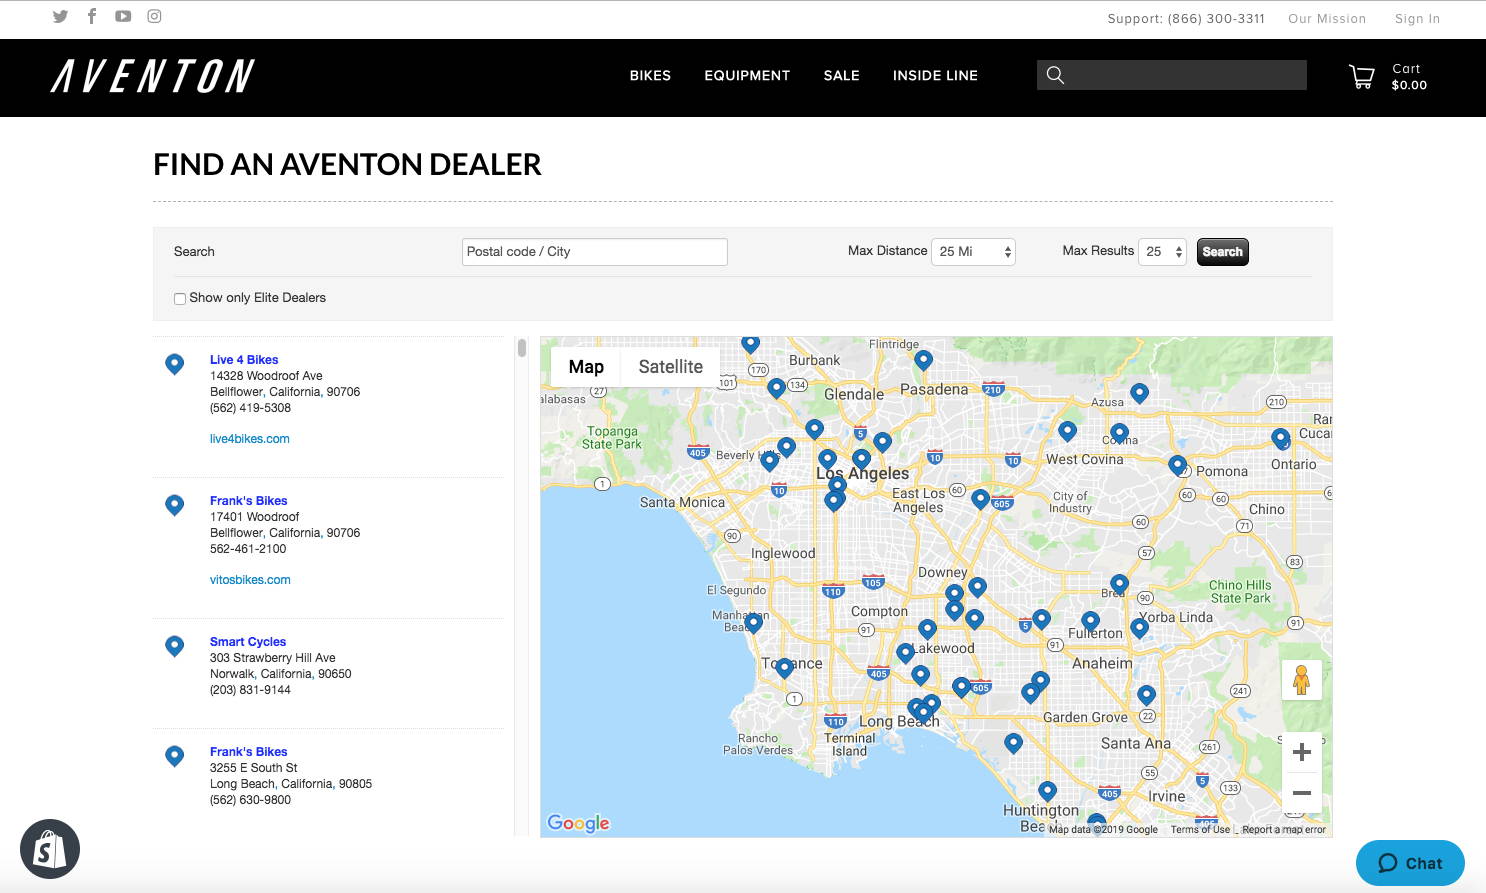This screenshot has width=1486, height=893.
Task: Click the dealer list scrollbar thumb
Action: 522,348
